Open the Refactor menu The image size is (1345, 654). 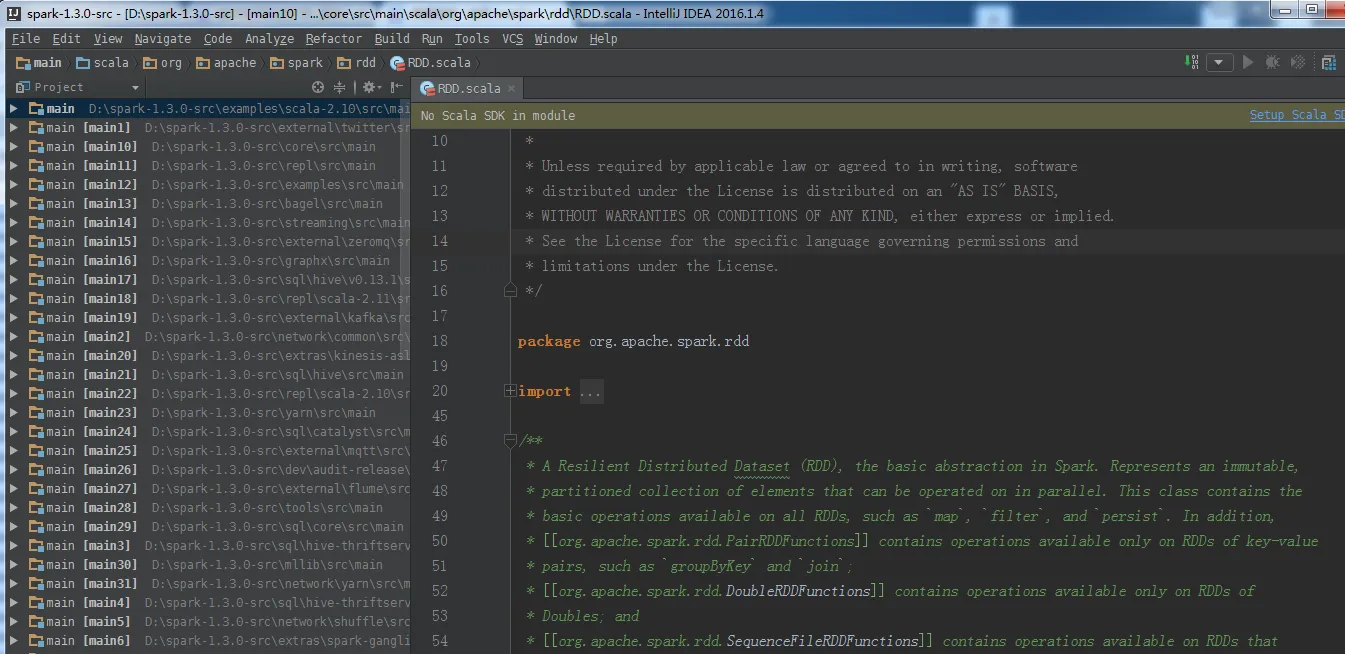334,38
